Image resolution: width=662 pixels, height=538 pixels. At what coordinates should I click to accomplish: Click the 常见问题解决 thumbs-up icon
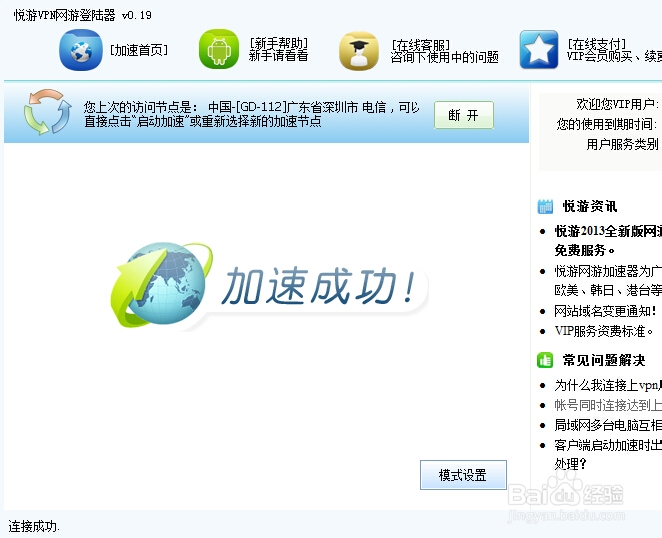pyautogui.click(x=545, y=360)
